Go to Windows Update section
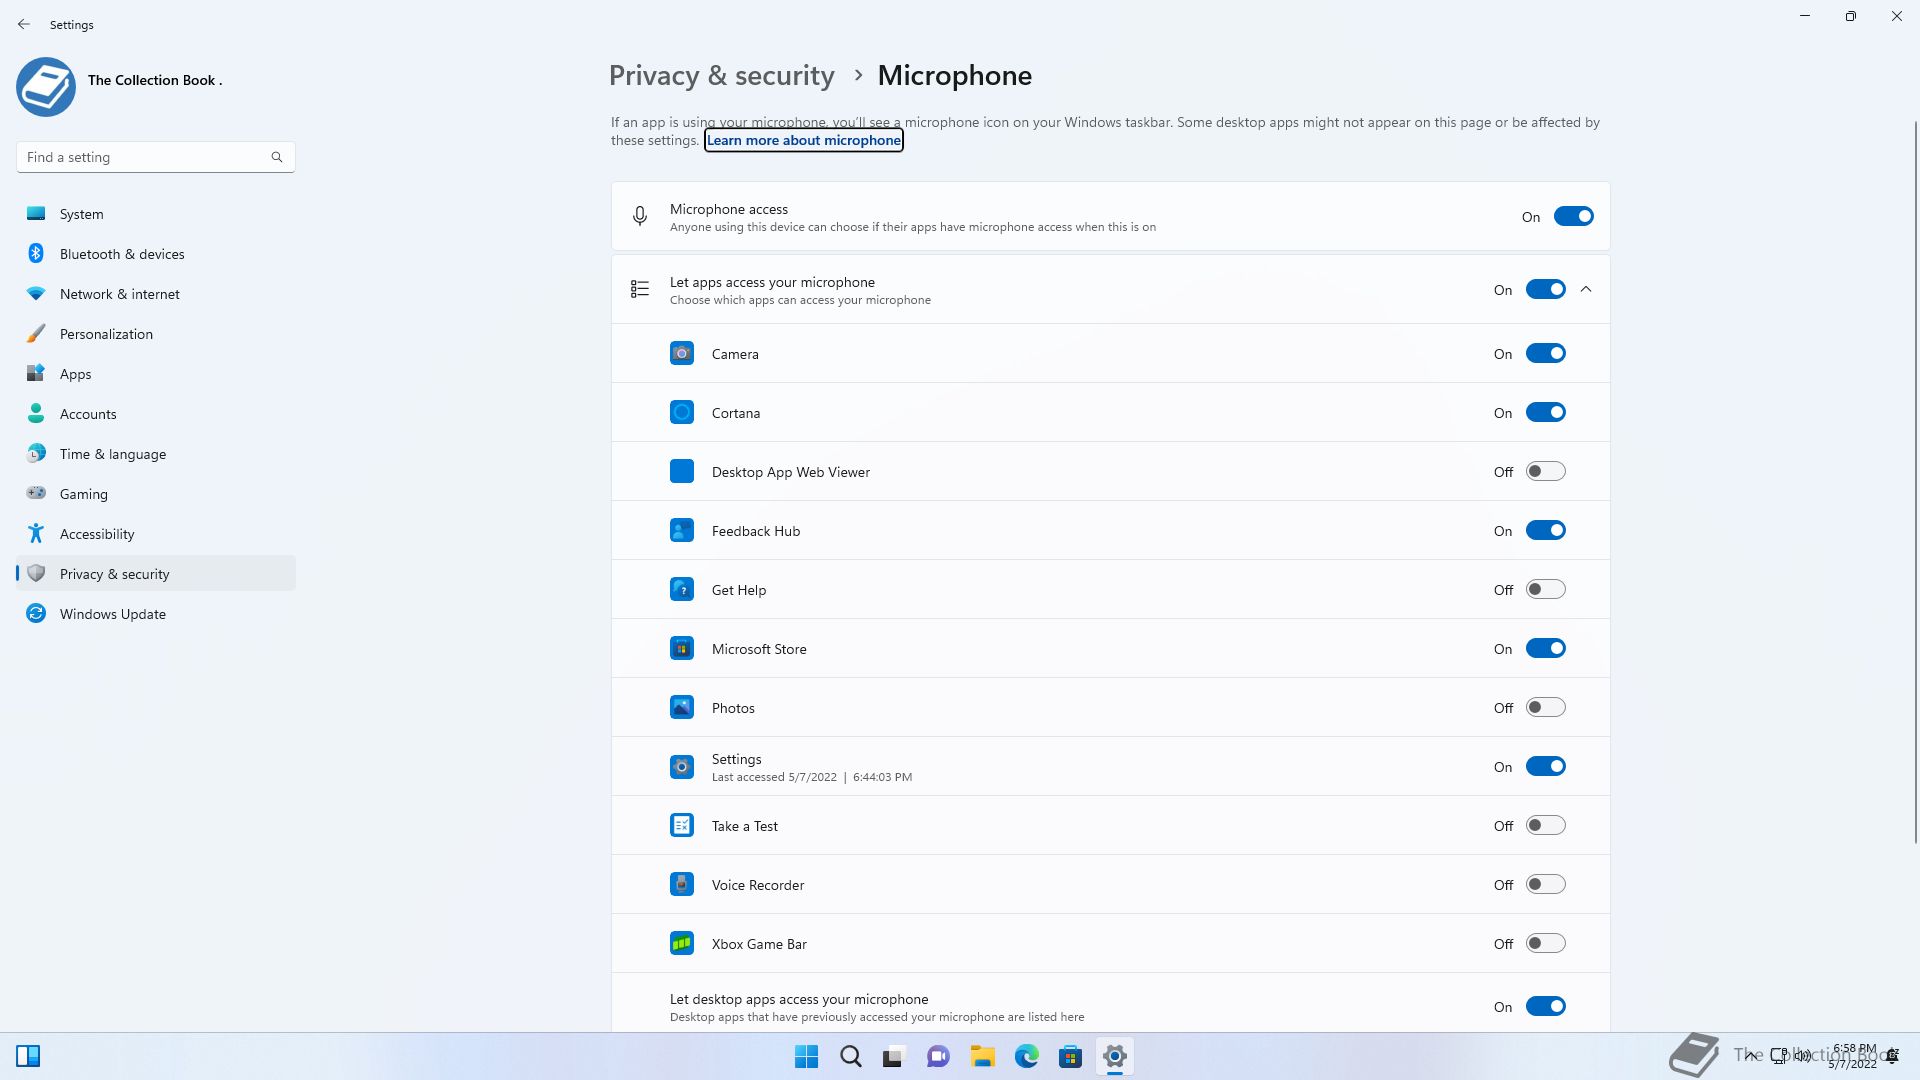 (112, 614)
